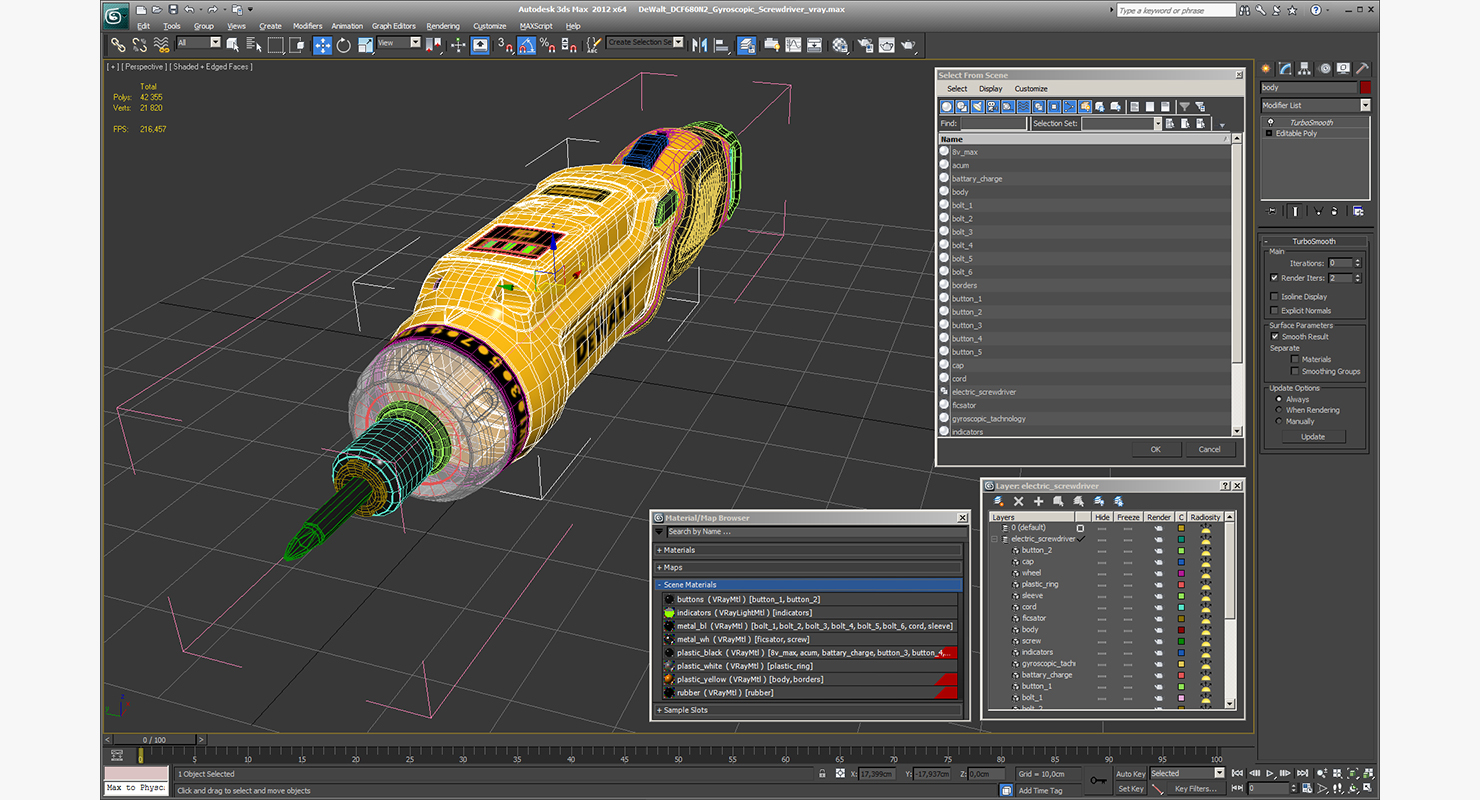The height and width of the screenshot is (800, 1480).
Task: Enable the Isoline Display checkbox
Action: click(x=1274, y=297)
